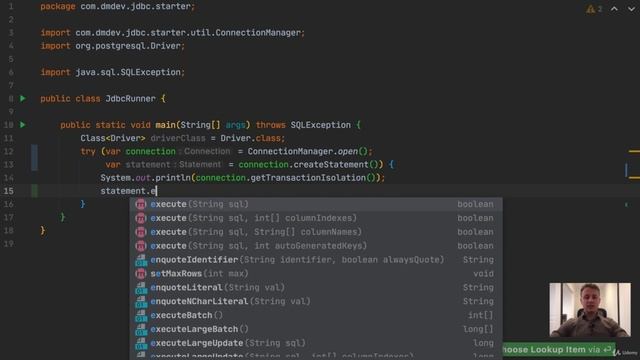Image resolution: width=640 pixels, height=360 pixels.
Task: Pick enquoteIdentifier completion item
Action: click(316, 260)
